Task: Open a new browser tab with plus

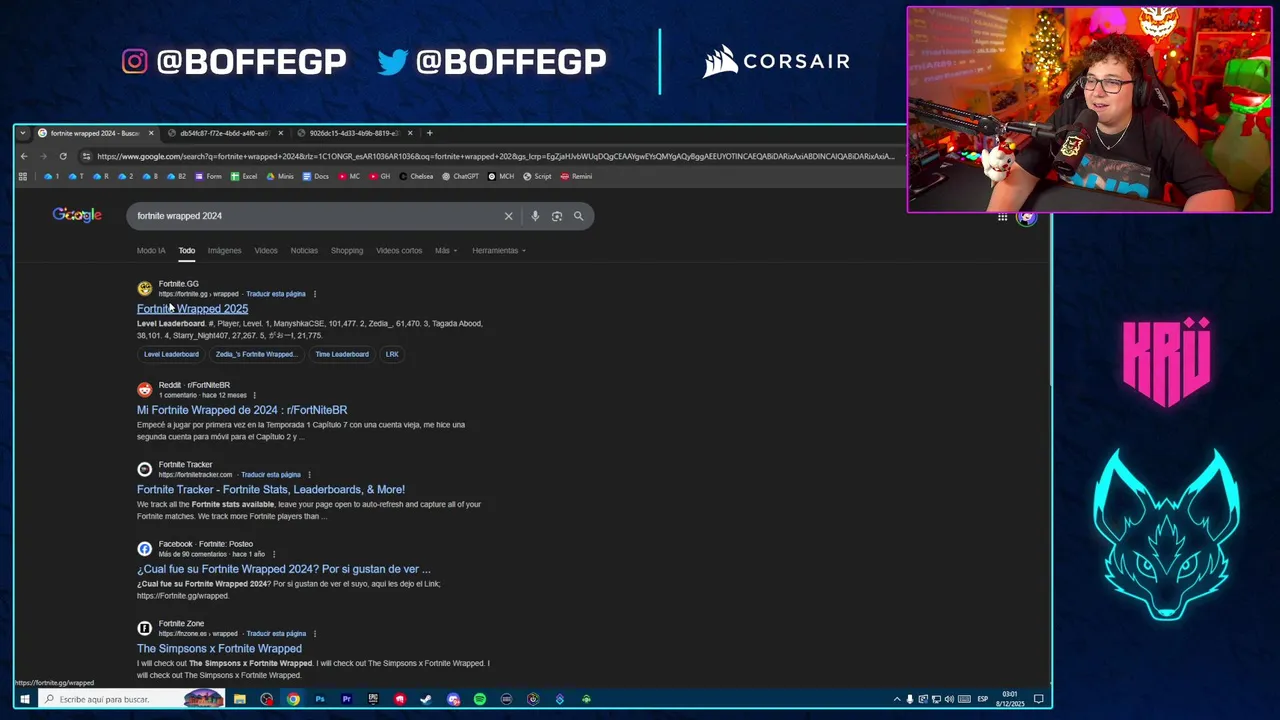Action: click(429, 133)
